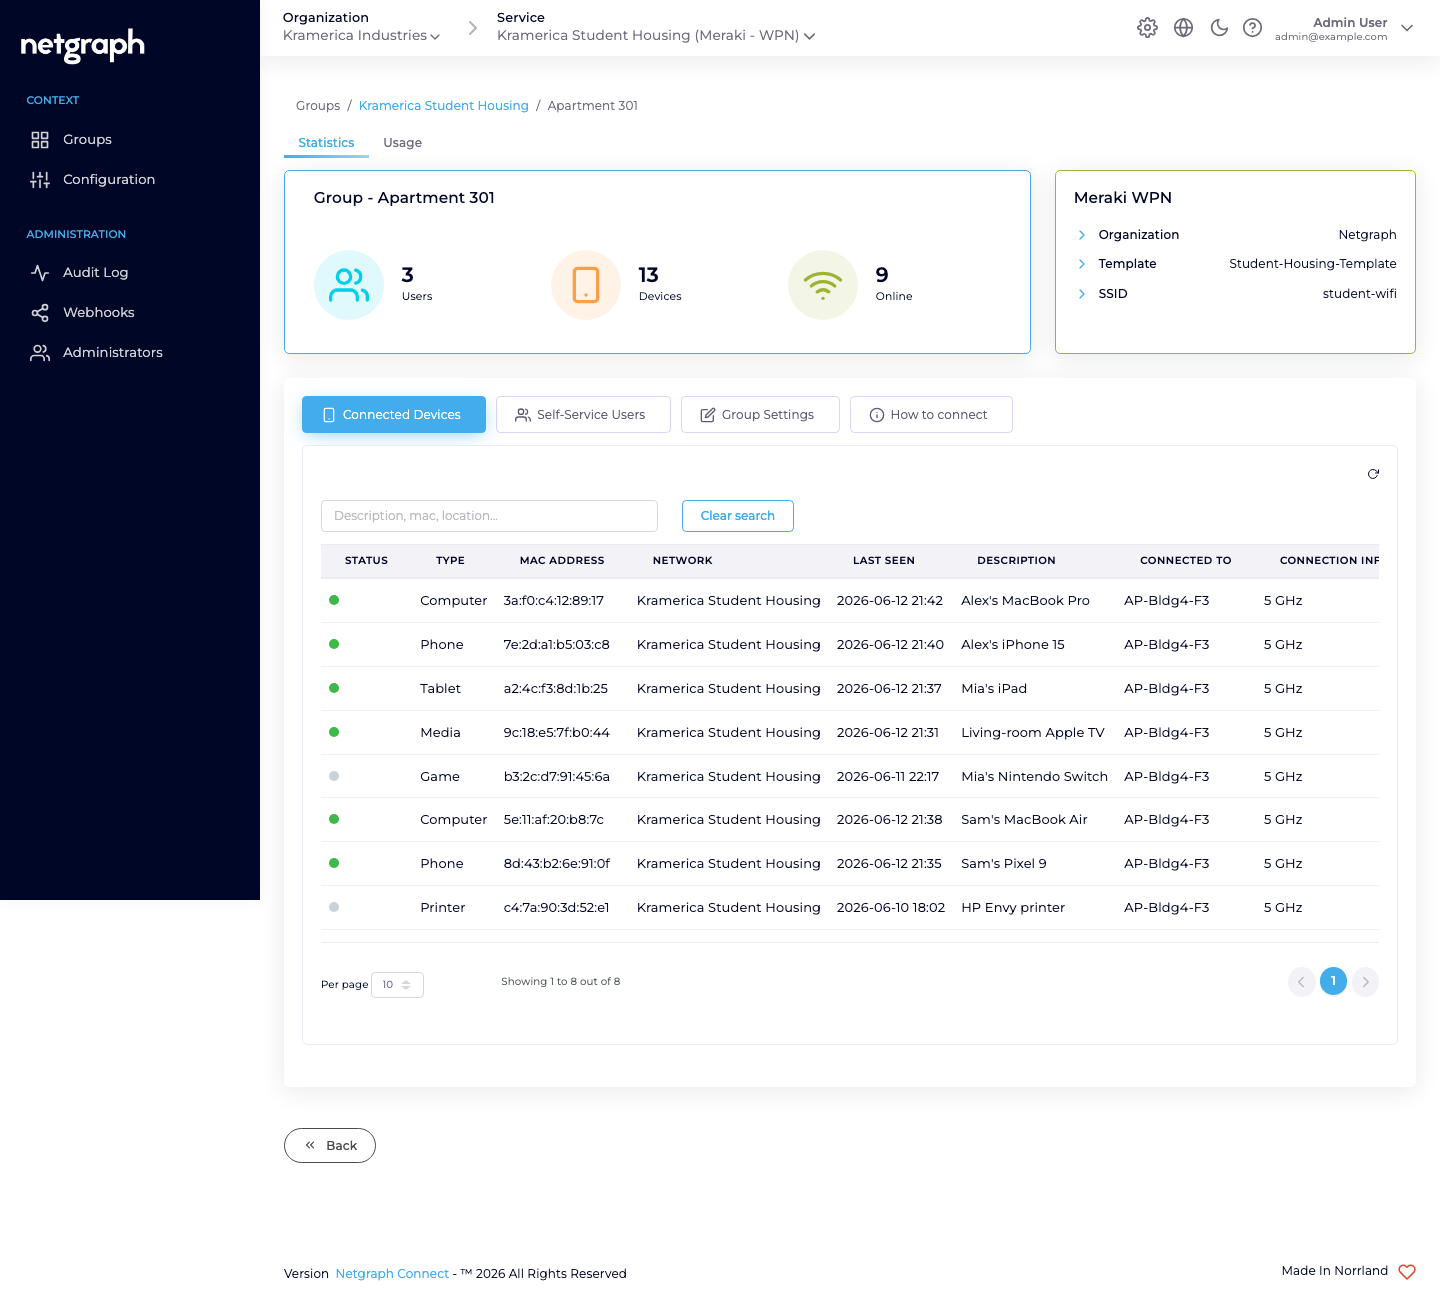Expand the Organization dropdown Kramerica Industries
The height and width of the screenshot is (1292, 1440).
pyautogui.click(x=361, y=36)
